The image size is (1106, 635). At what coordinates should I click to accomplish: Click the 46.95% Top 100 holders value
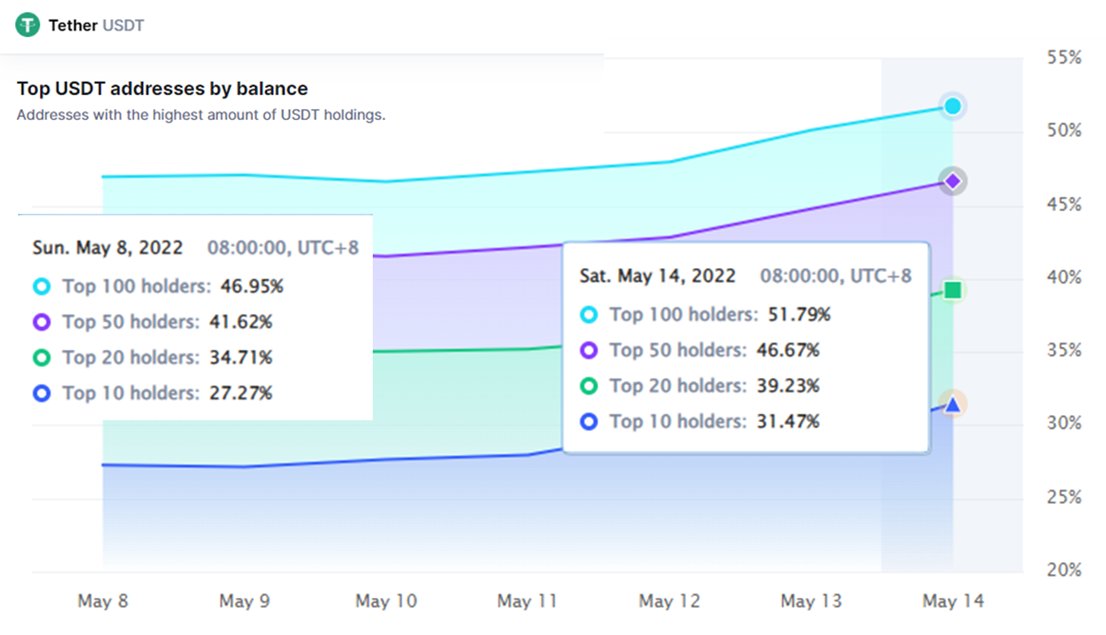point(252,286)
